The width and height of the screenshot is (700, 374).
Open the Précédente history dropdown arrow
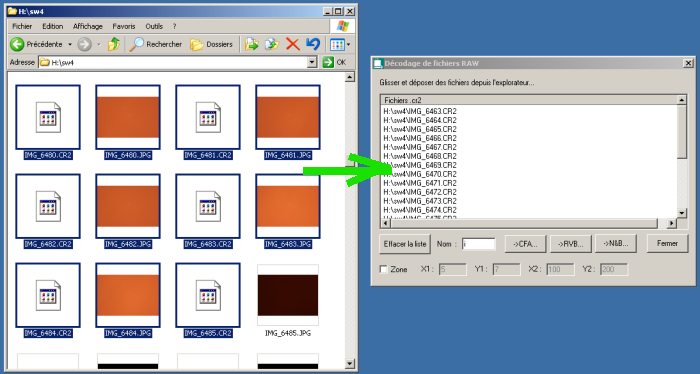(x=70, y=44)
